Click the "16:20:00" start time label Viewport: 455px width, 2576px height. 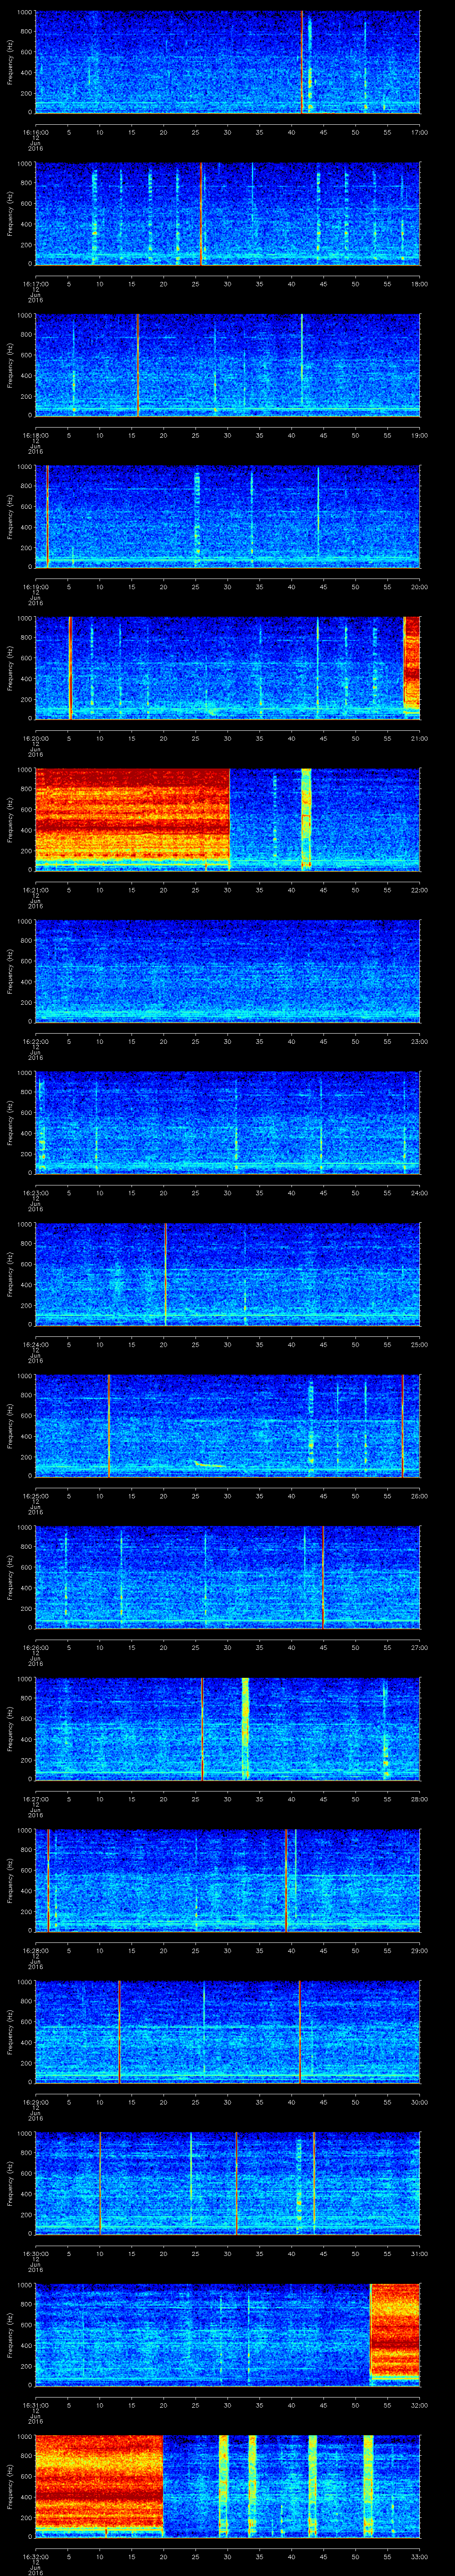[x=35, y=738]
